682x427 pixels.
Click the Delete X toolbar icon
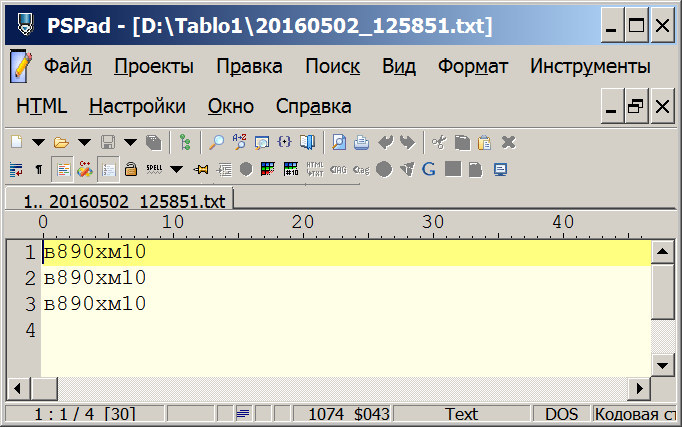[508, 142]
